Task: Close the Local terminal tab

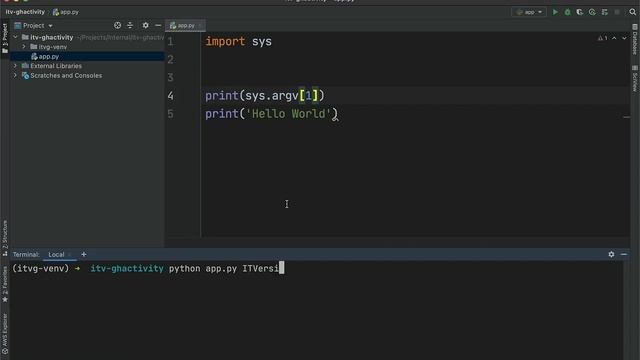Action: (x=70, y=254)
